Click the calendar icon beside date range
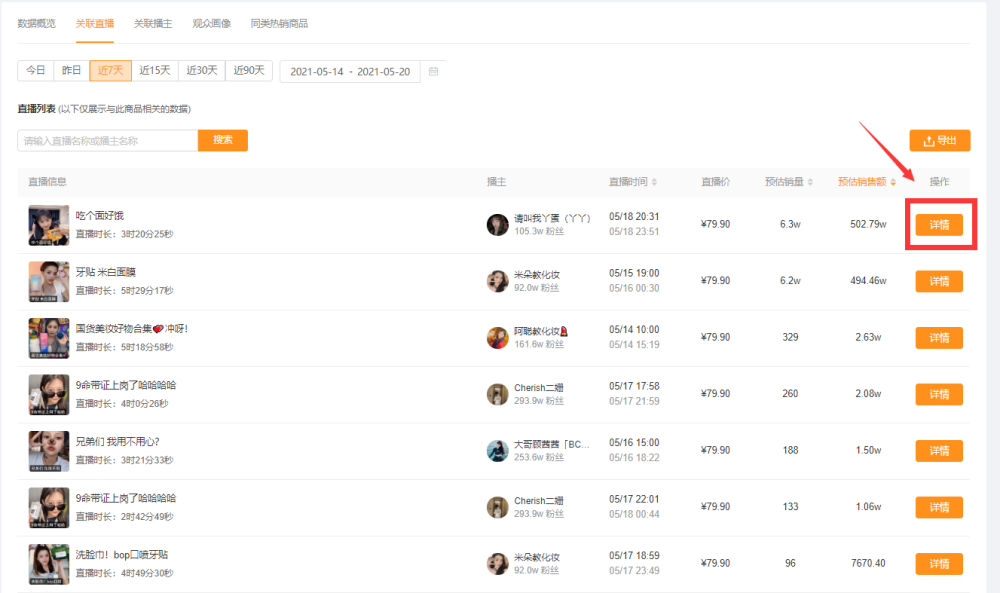The height and width of the screenshot is (593, 1000). 433,71
